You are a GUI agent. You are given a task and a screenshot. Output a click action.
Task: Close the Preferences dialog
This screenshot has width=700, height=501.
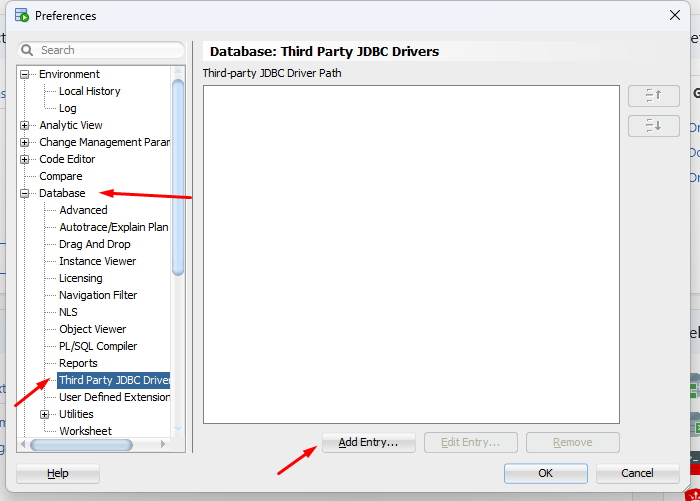675,15
